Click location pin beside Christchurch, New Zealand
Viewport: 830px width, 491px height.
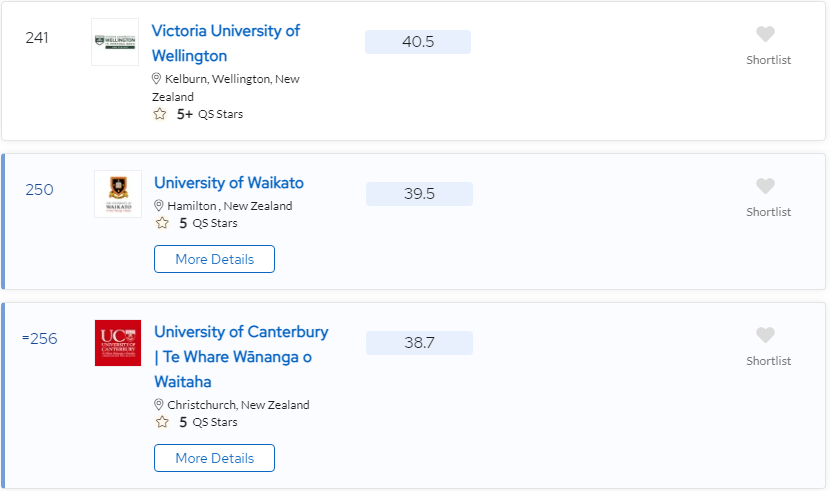[x=158, y=404]
